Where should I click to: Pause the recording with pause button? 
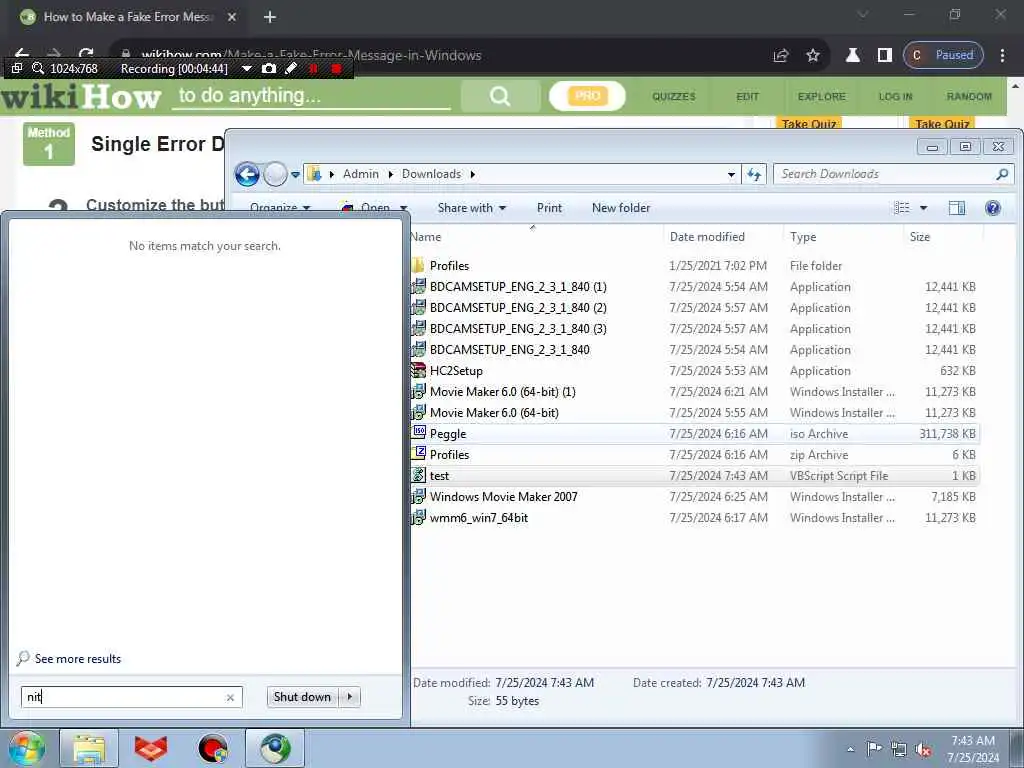tap(313, 68)
